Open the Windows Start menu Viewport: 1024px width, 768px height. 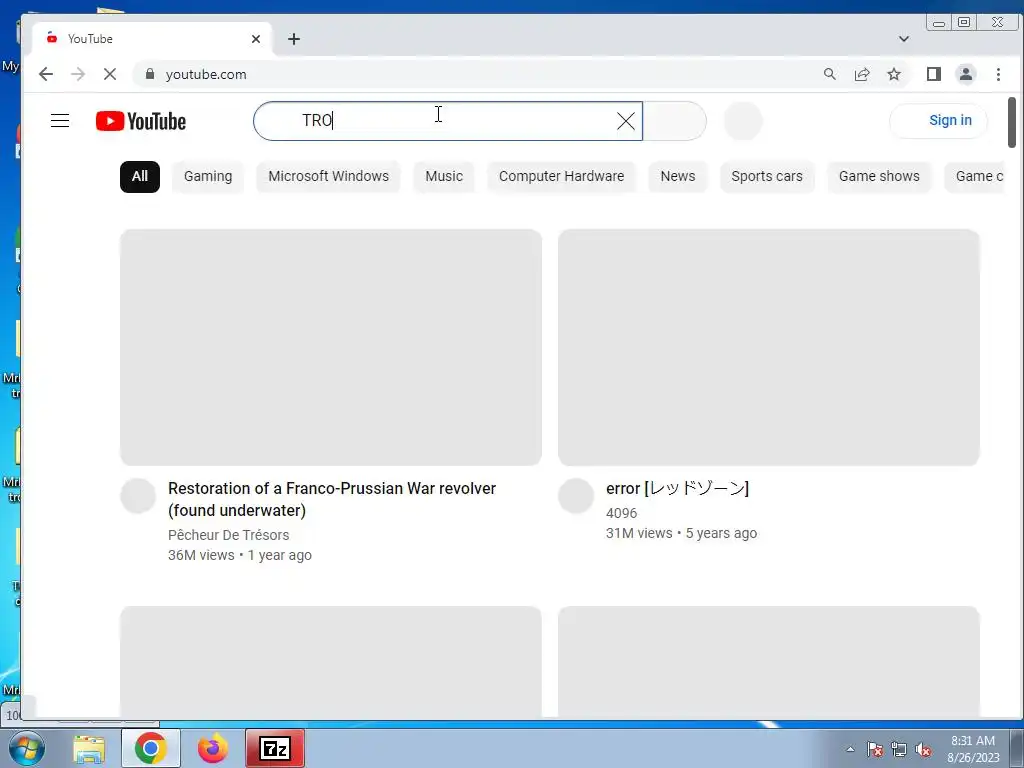26,748
